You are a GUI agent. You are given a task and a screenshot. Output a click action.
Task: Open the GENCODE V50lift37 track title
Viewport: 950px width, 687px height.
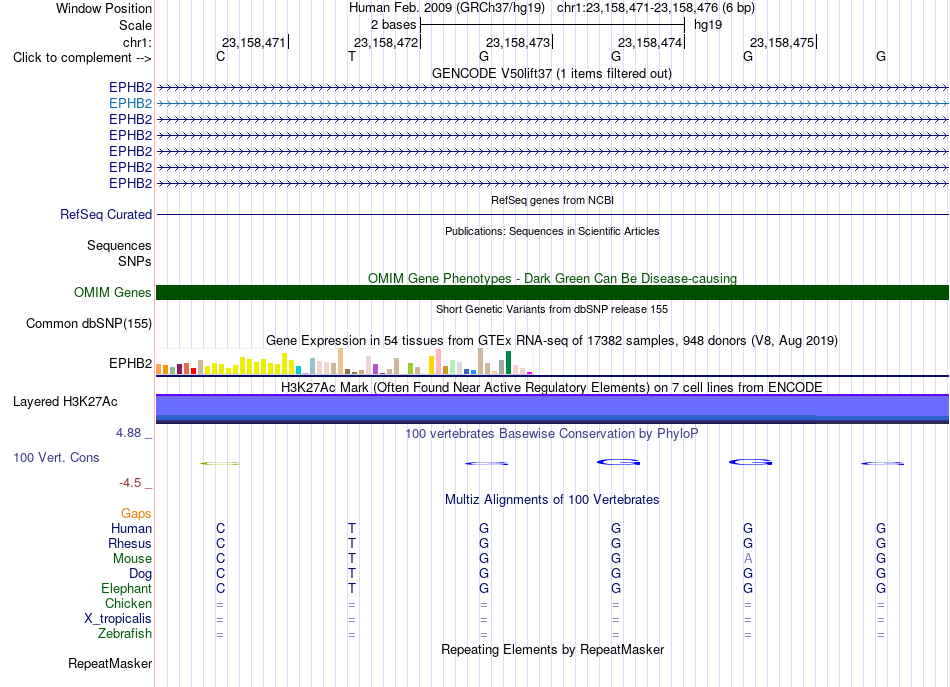pos(552,73)
